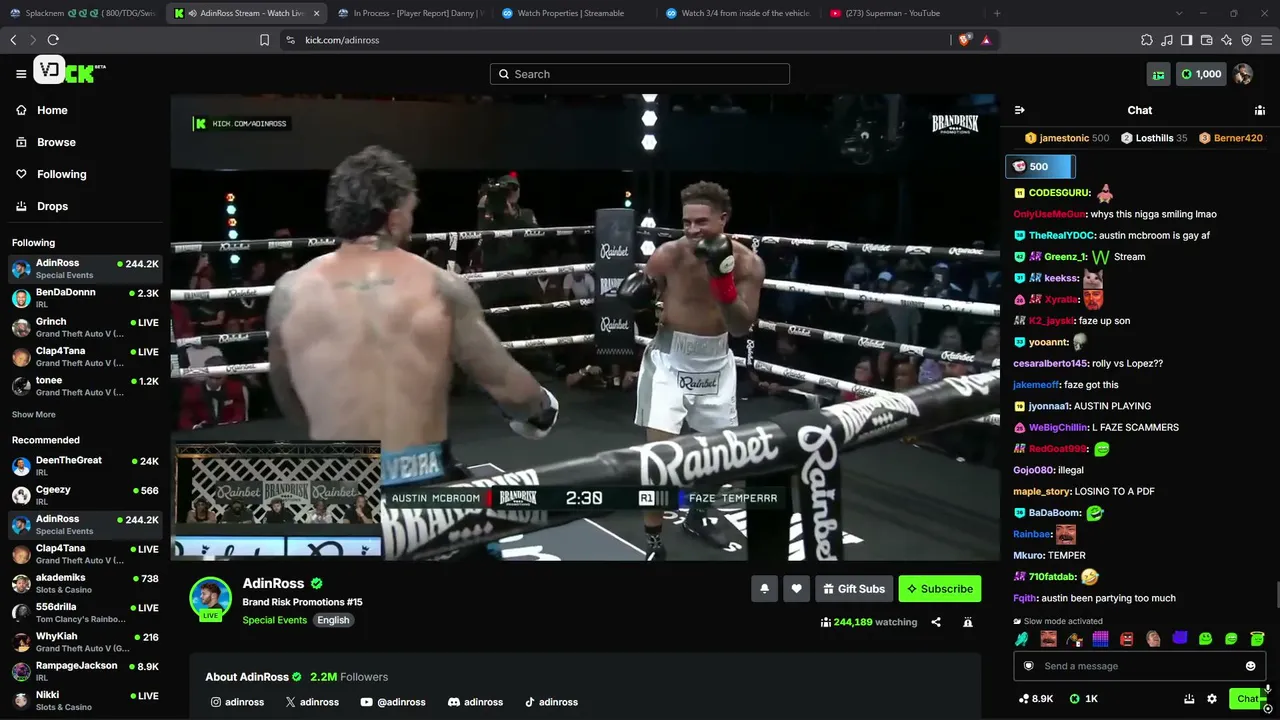Viewport: 1280px width, 720px height.
Task: Open akademiks recommended channel
Action: tap(85, 583)
